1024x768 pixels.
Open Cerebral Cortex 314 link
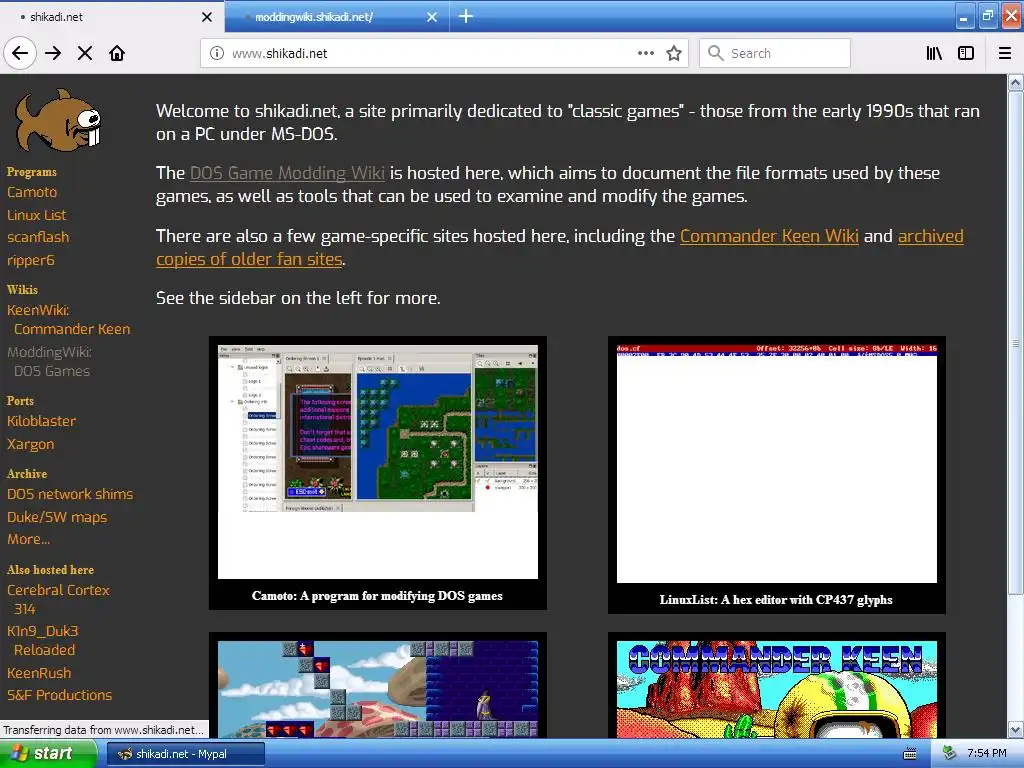point(58,600)
